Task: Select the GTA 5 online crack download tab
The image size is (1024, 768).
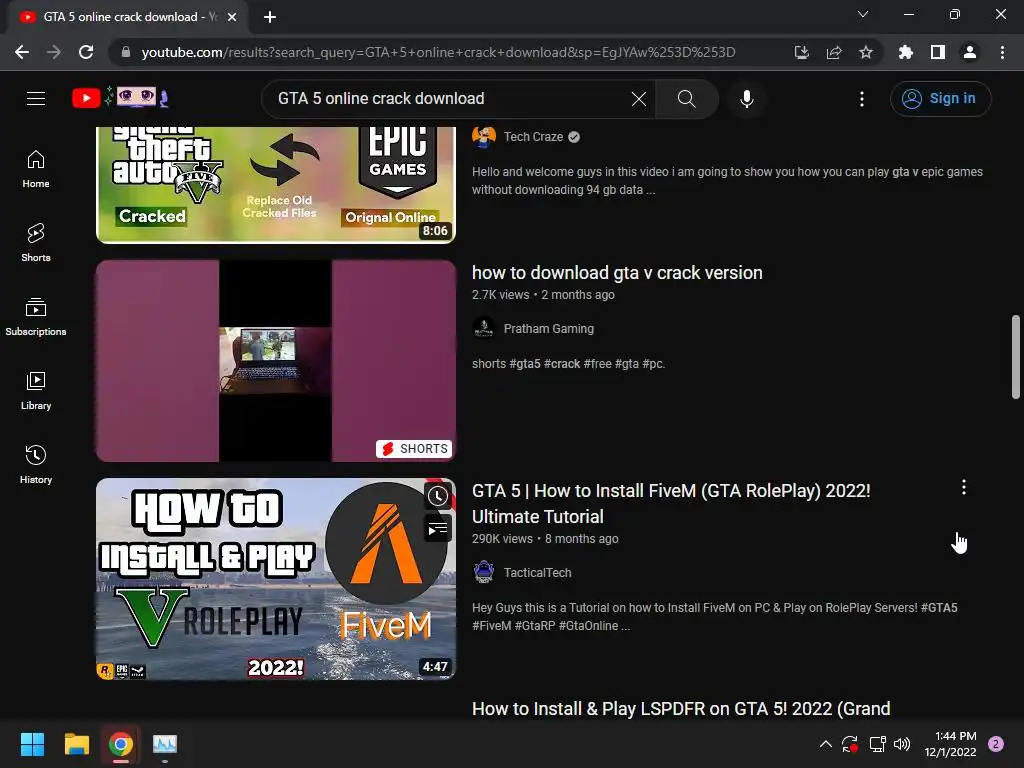Action: click(x=128, y=17)
